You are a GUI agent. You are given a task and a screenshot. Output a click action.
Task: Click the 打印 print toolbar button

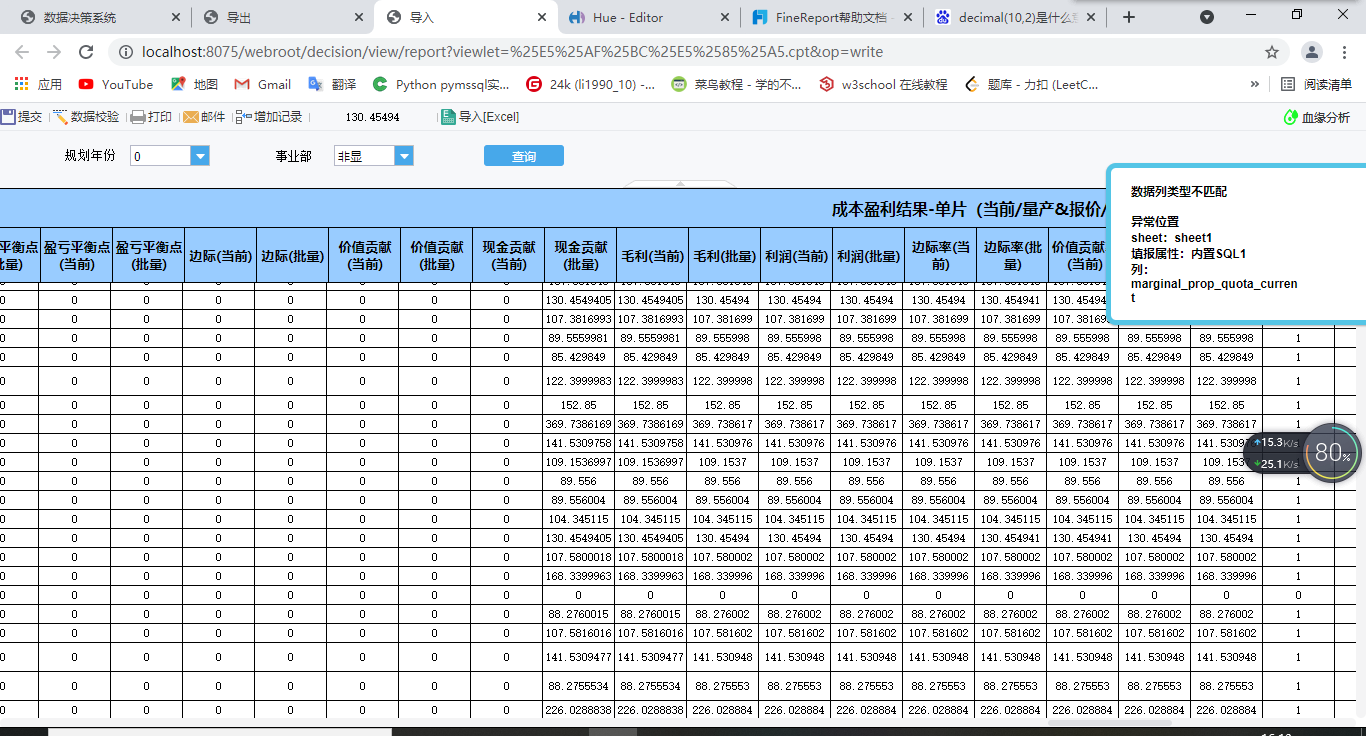151,117
